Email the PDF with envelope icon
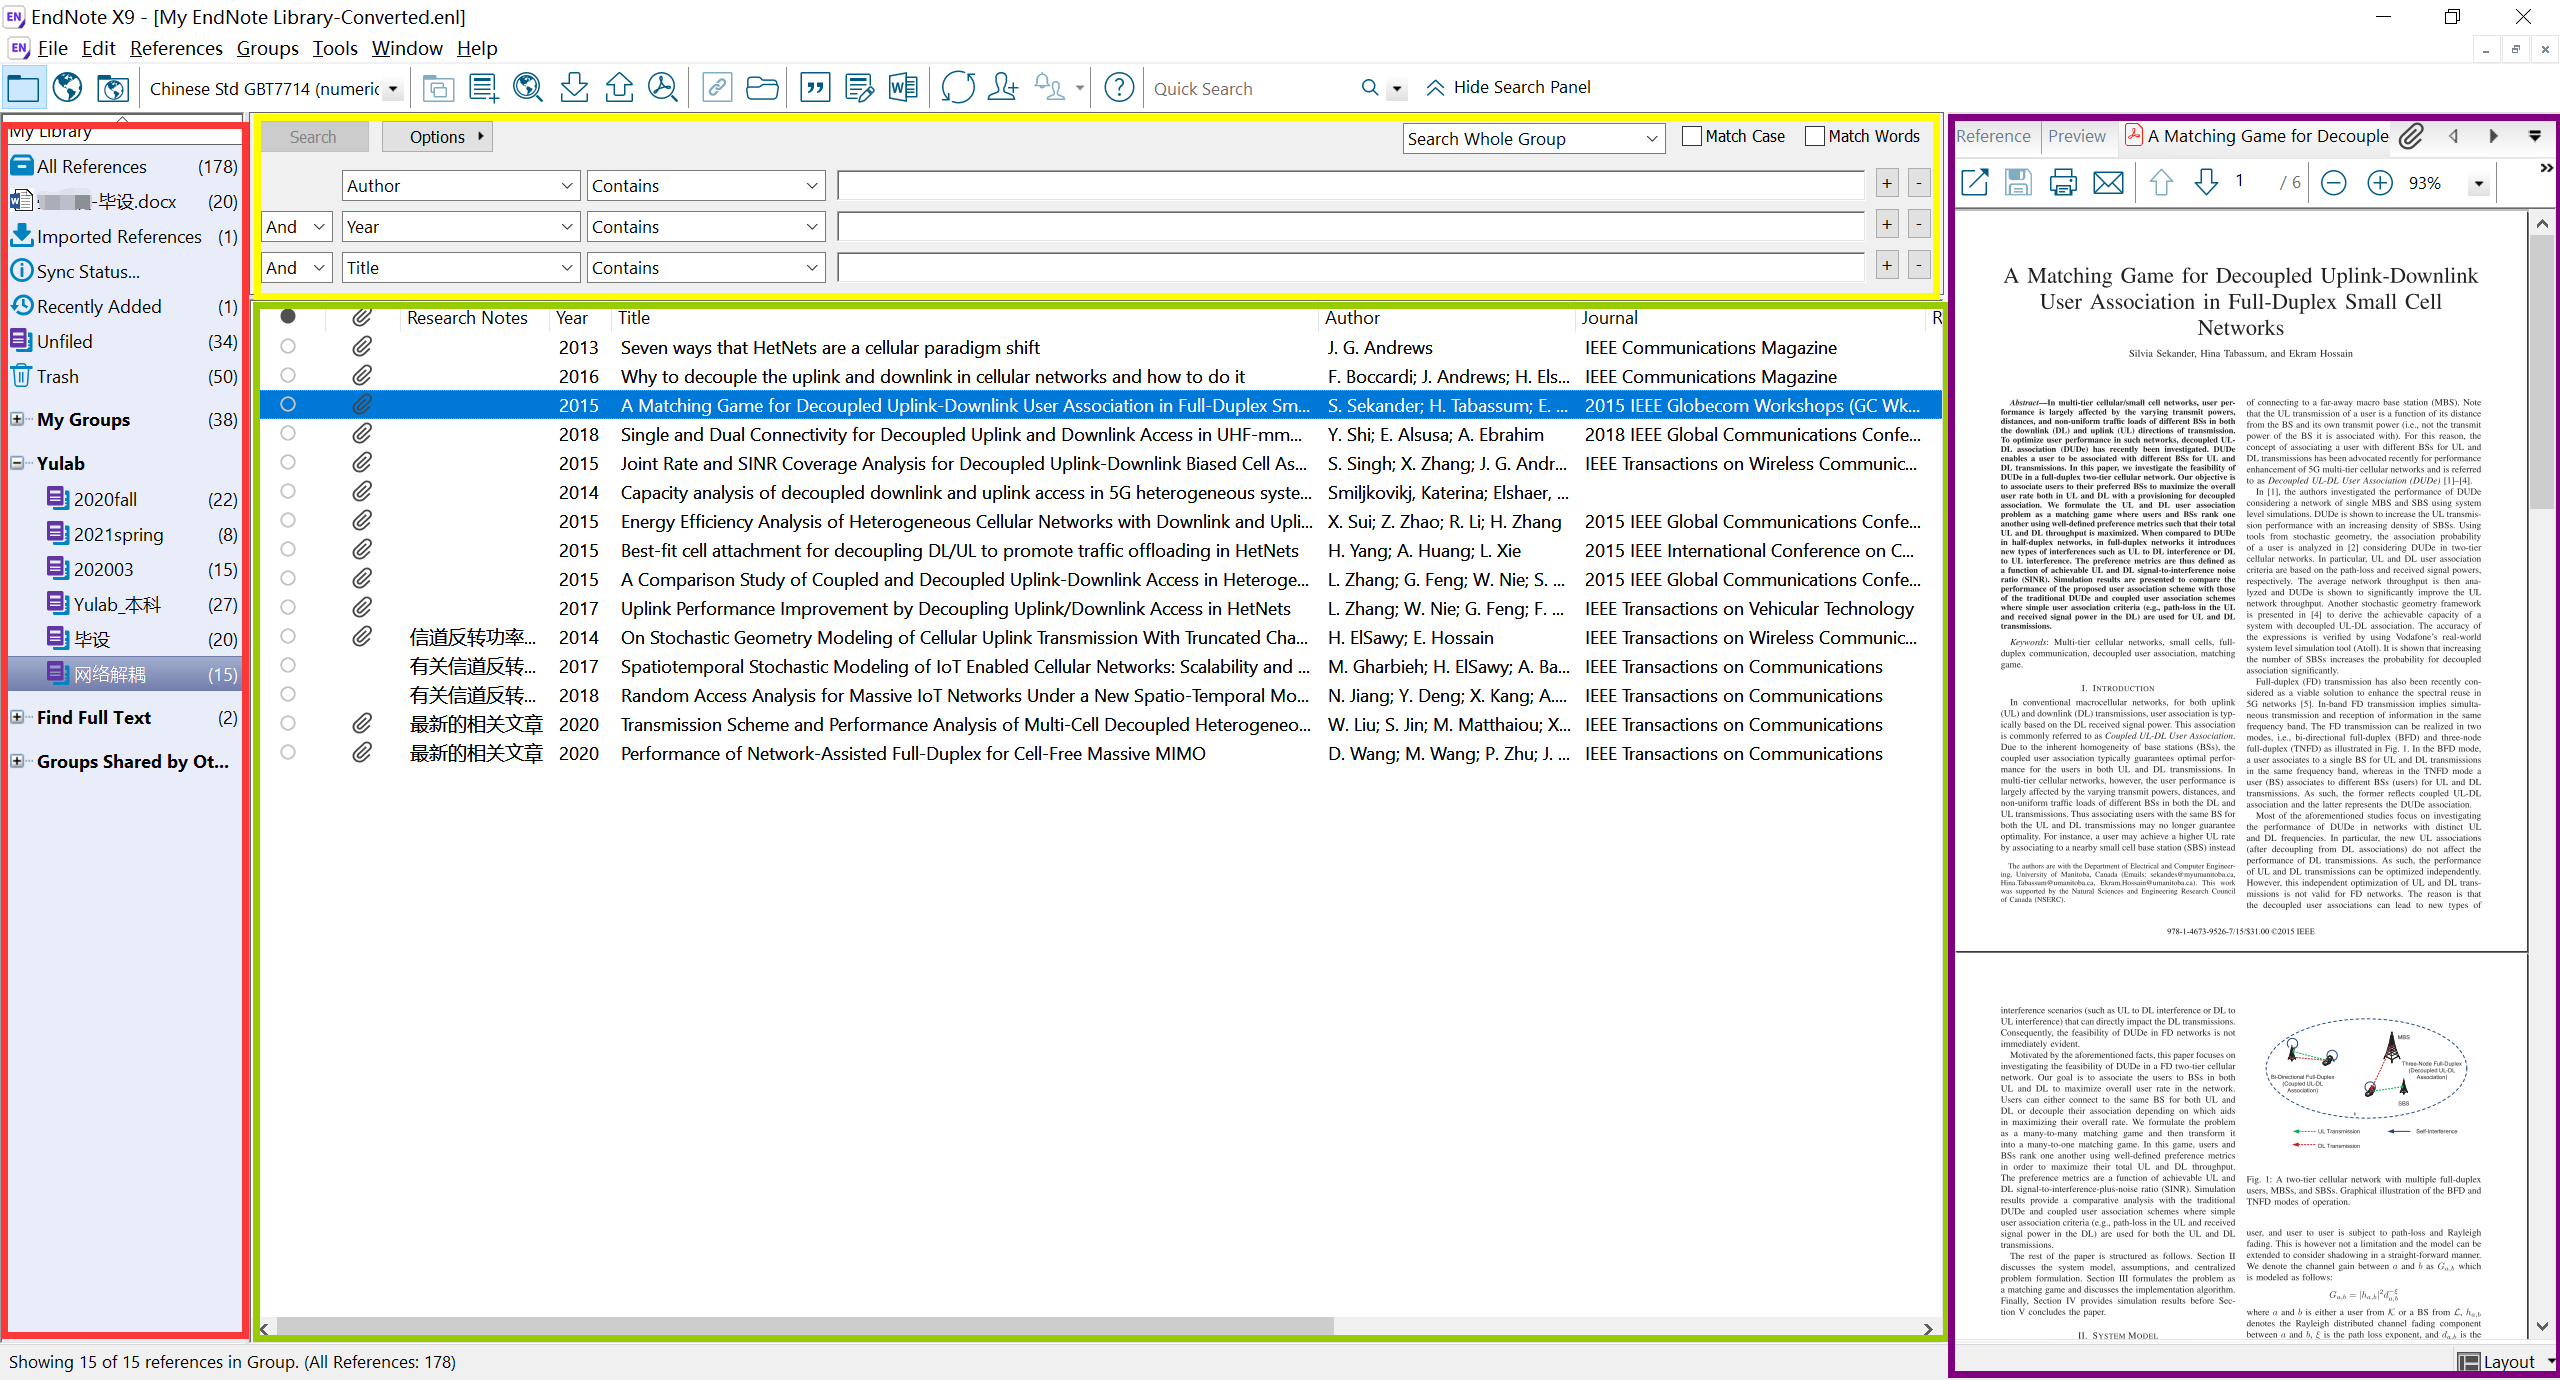This screenshot has height=1380, width=2560. pyautogui.click(x=2109, y=183)
